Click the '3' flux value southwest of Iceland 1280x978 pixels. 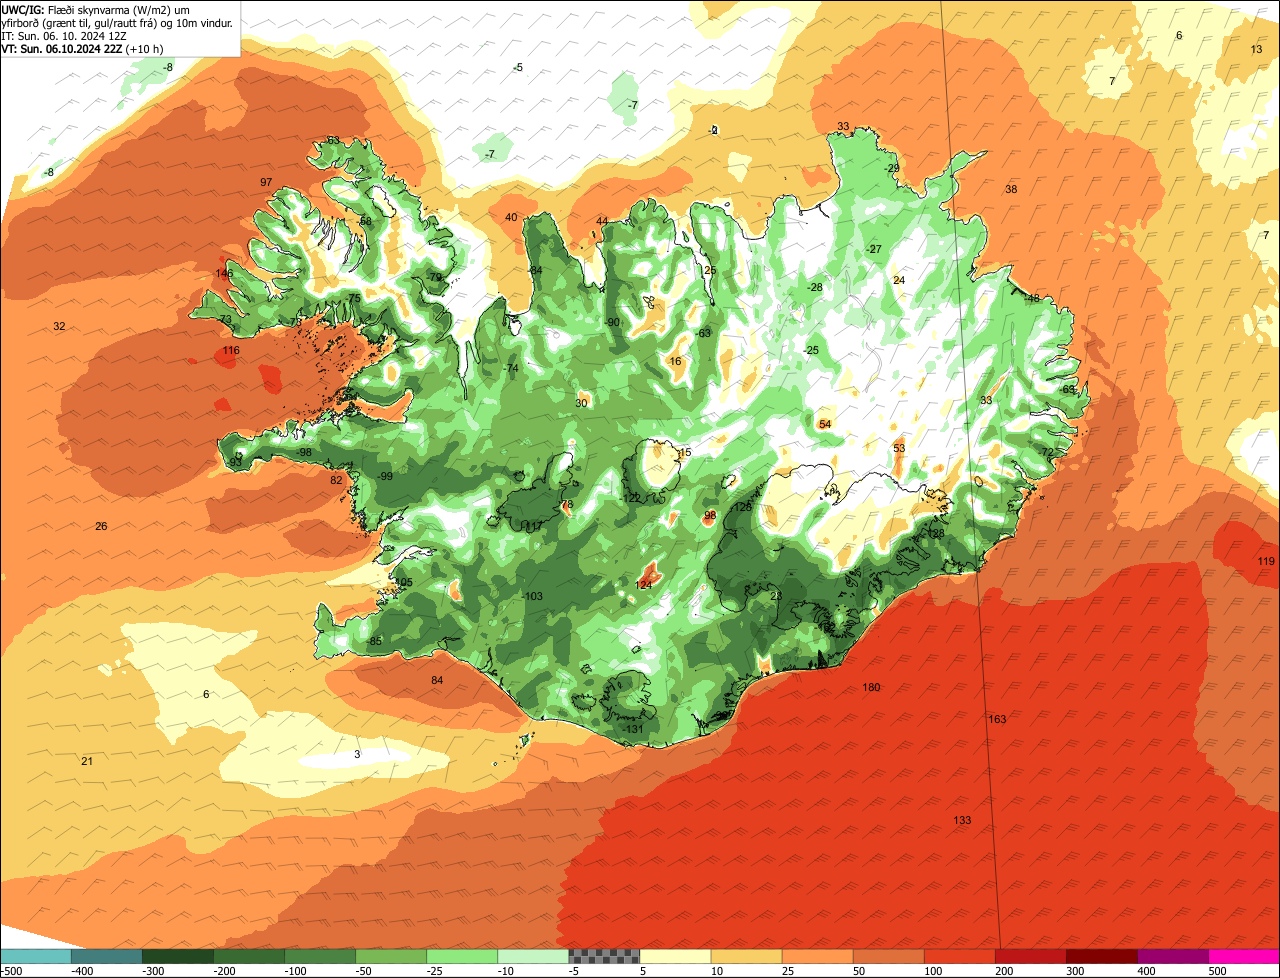click(x=357, y=754)
